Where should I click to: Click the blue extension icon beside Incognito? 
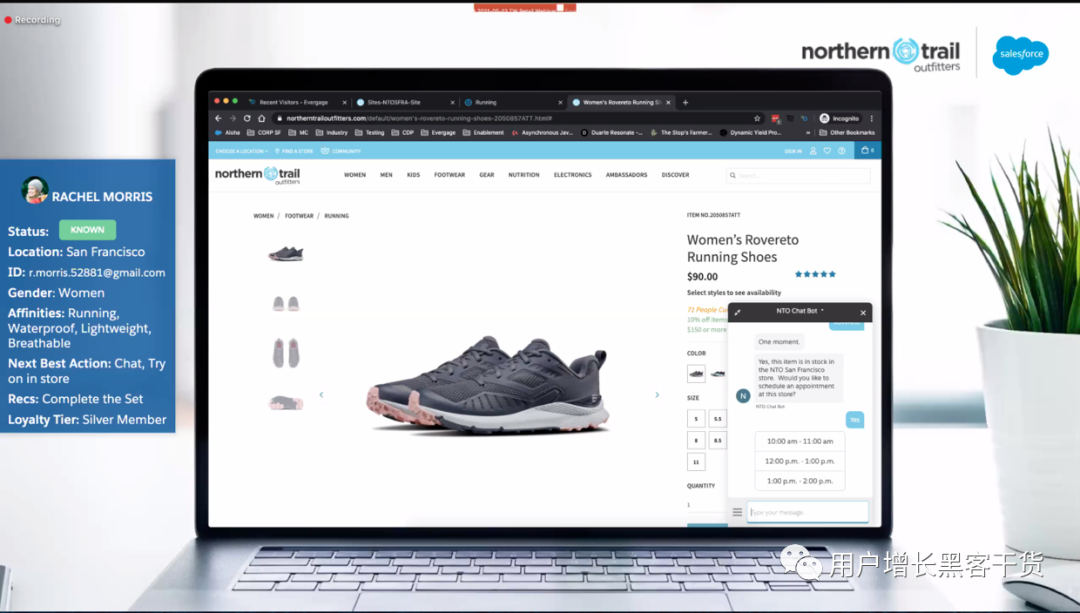coord(804,118)
